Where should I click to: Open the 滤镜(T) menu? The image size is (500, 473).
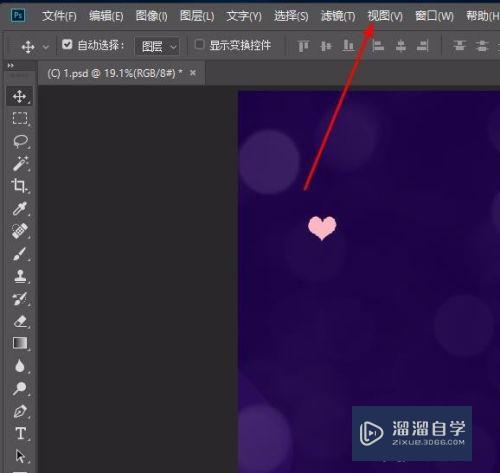[x=338, y=16]
